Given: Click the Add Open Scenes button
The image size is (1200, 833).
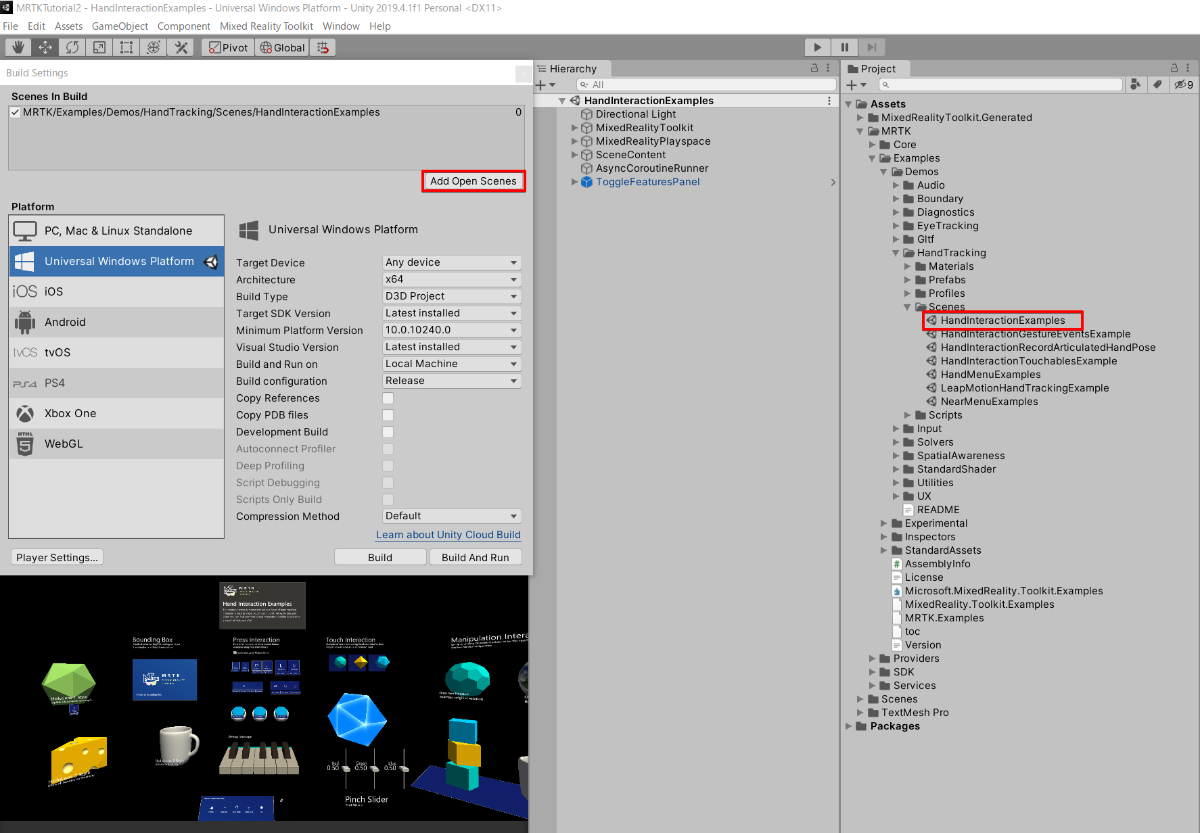Looking at the screenshot, I should [x=473, y=181].
